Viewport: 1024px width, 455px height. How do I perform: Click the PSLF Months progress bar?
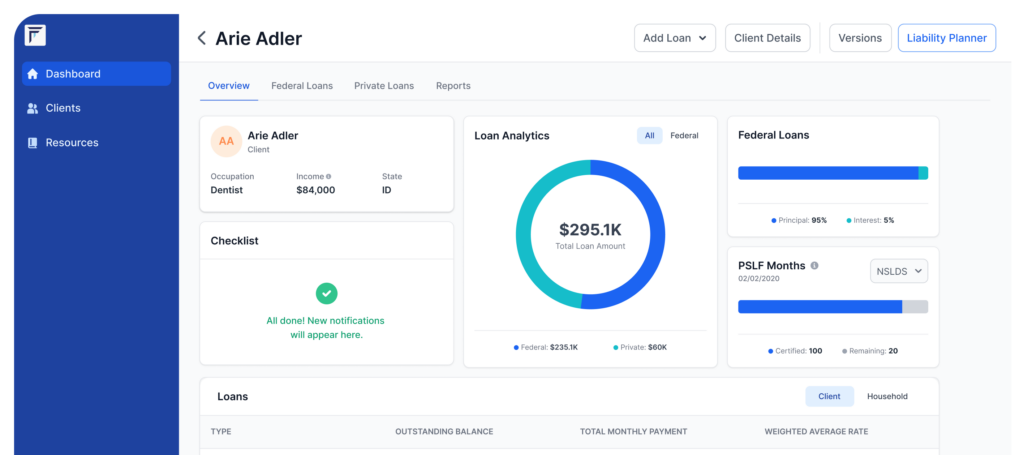tap(833, 307)
